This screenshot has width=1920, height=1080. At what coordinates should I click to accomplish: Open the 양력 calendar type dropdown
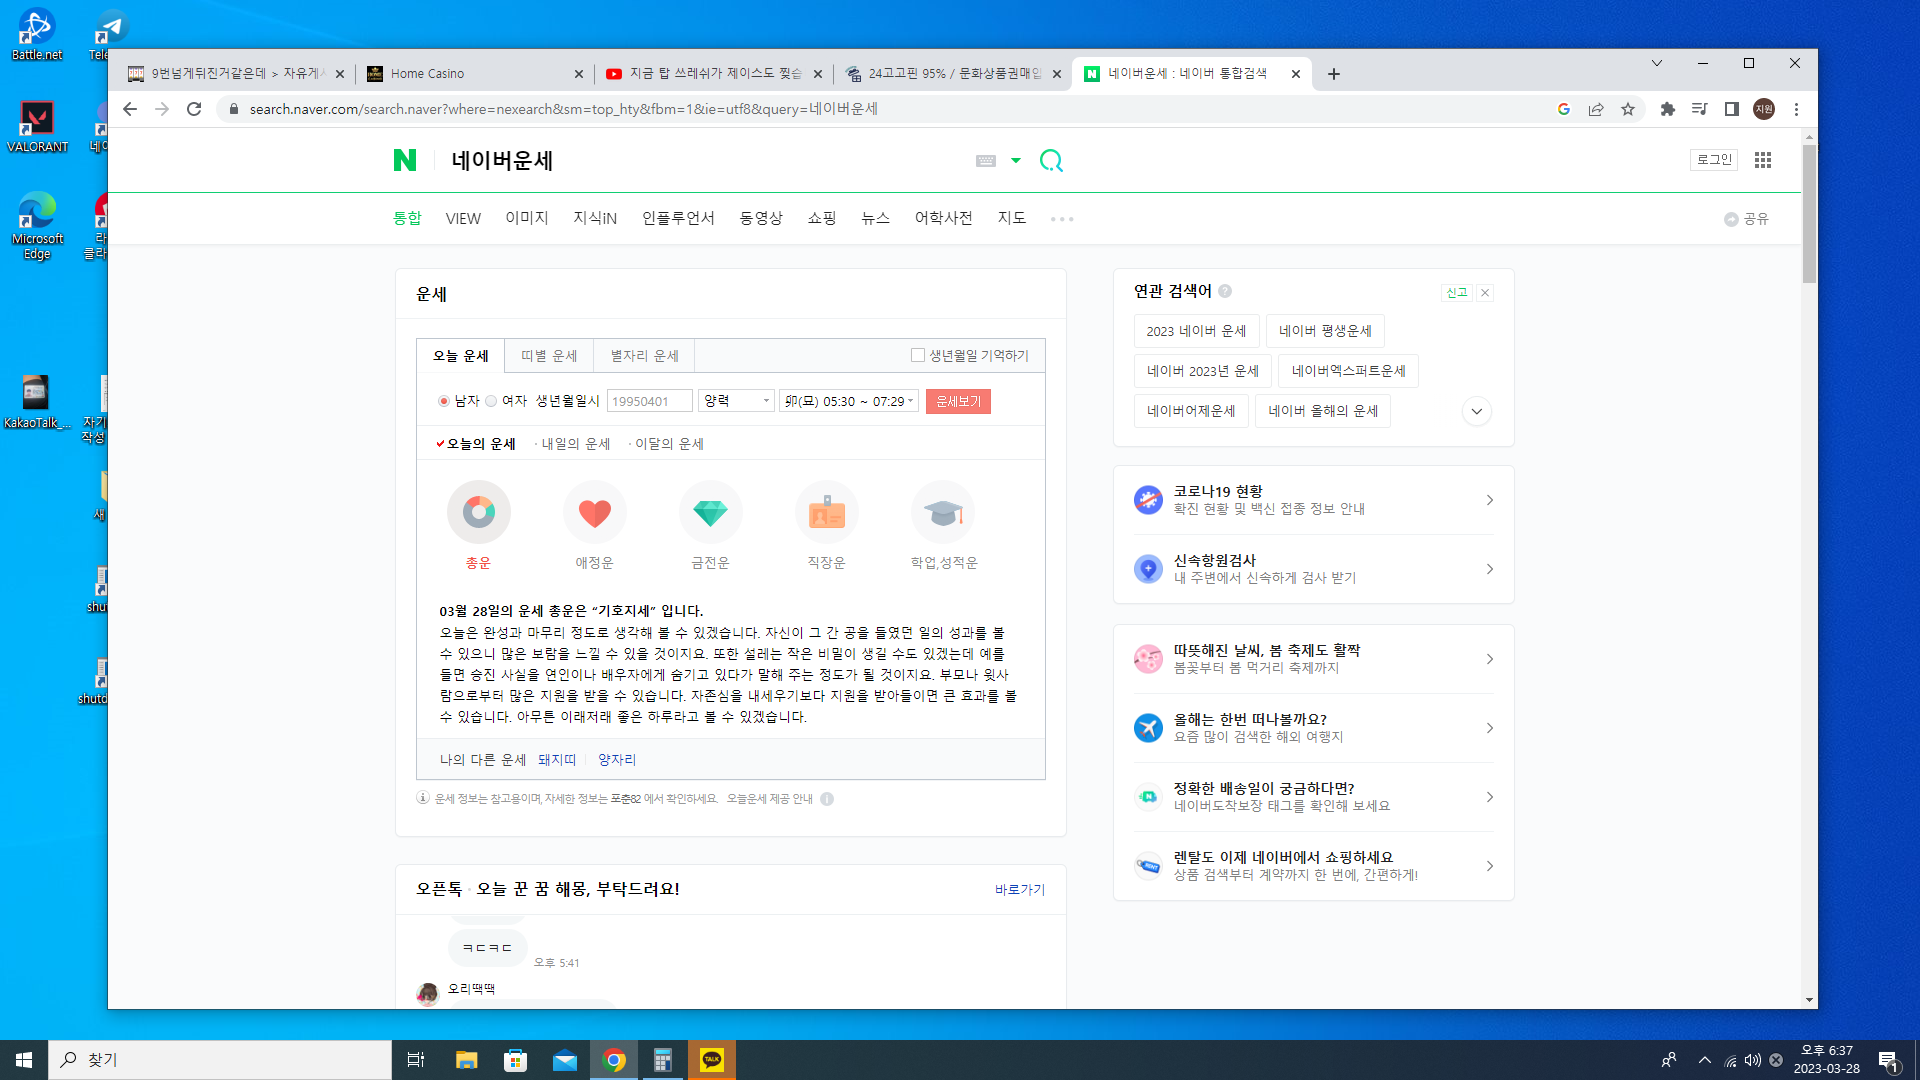736,401
